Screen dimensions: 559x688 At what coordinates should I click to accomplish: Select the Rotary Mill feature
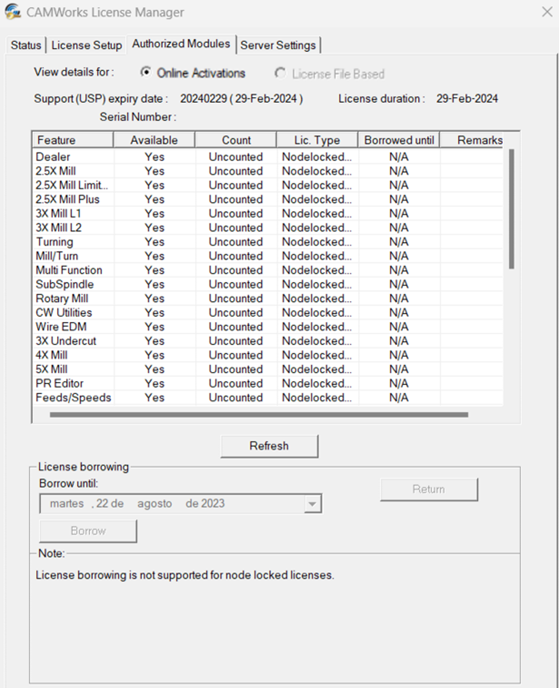click(268, 298)
